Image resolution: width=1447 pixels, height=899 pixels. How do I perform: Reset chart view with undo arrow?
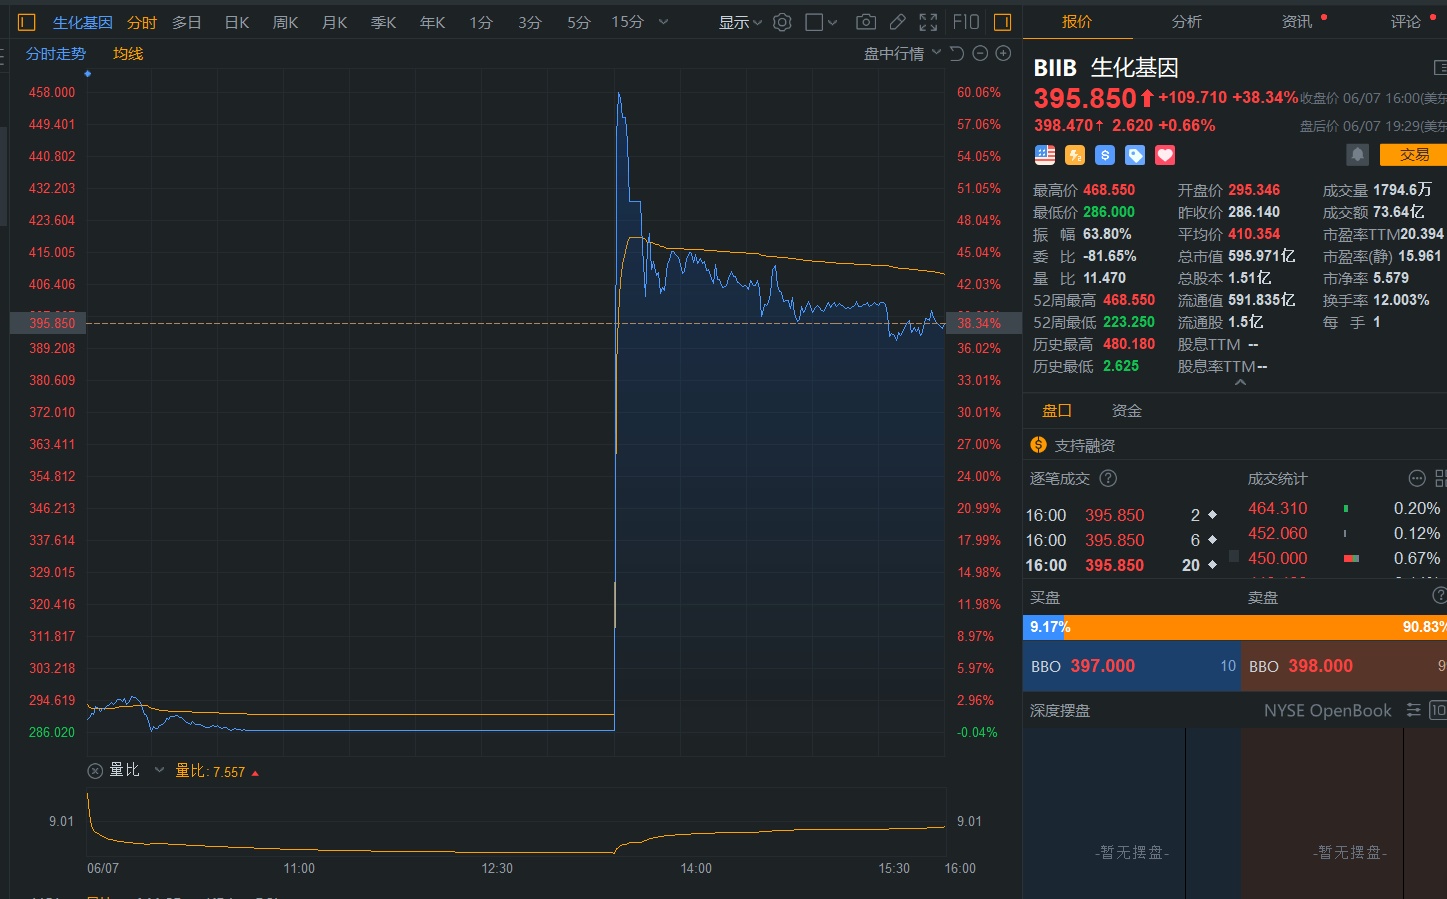coord(957,54)
